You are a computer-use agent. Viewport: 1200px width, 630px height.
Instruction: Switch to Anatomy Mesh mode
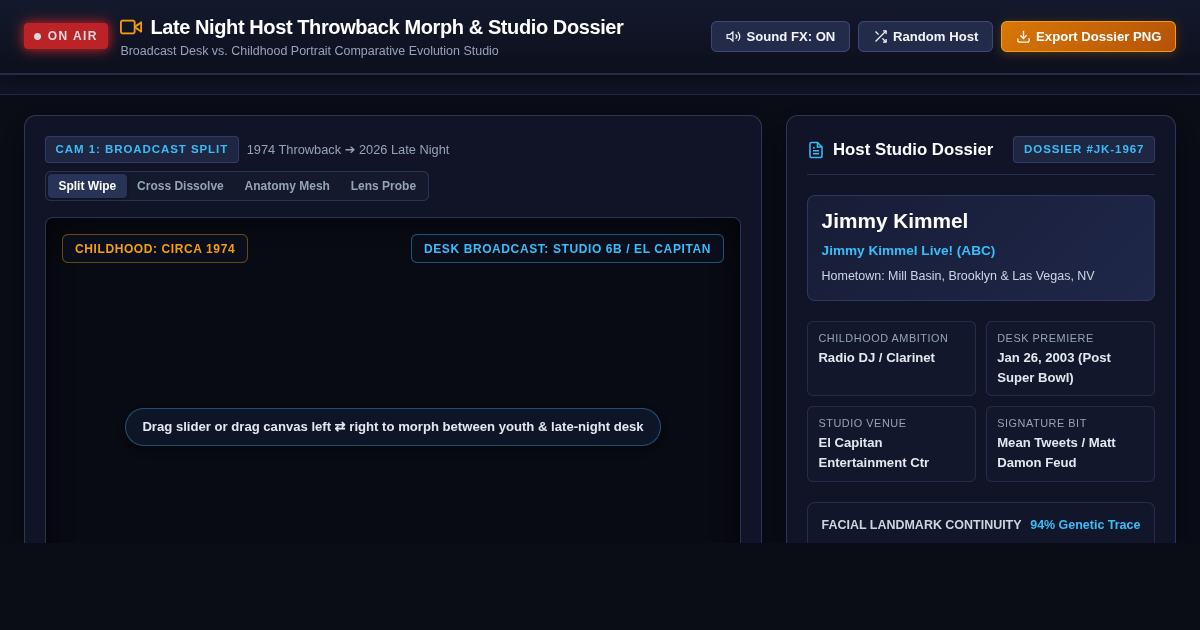287,186
